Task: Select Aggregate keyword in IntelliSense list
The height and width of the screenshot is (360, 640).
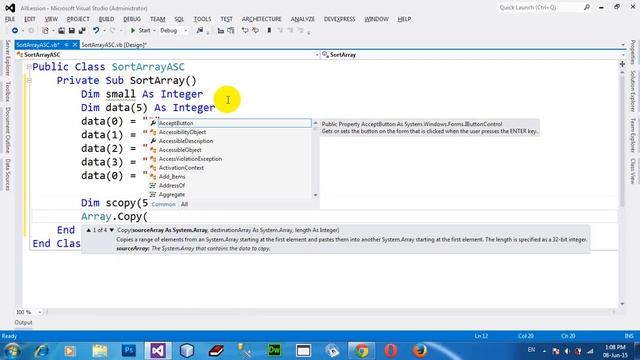Action: click(231, 195)
